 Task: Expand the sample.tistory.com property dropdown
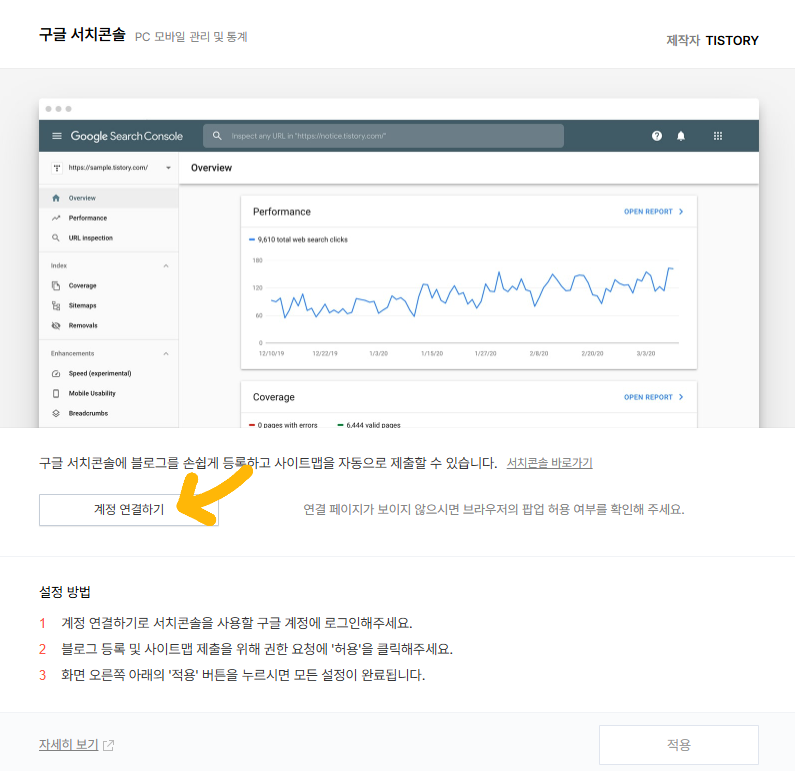click(x=168, y=168)
